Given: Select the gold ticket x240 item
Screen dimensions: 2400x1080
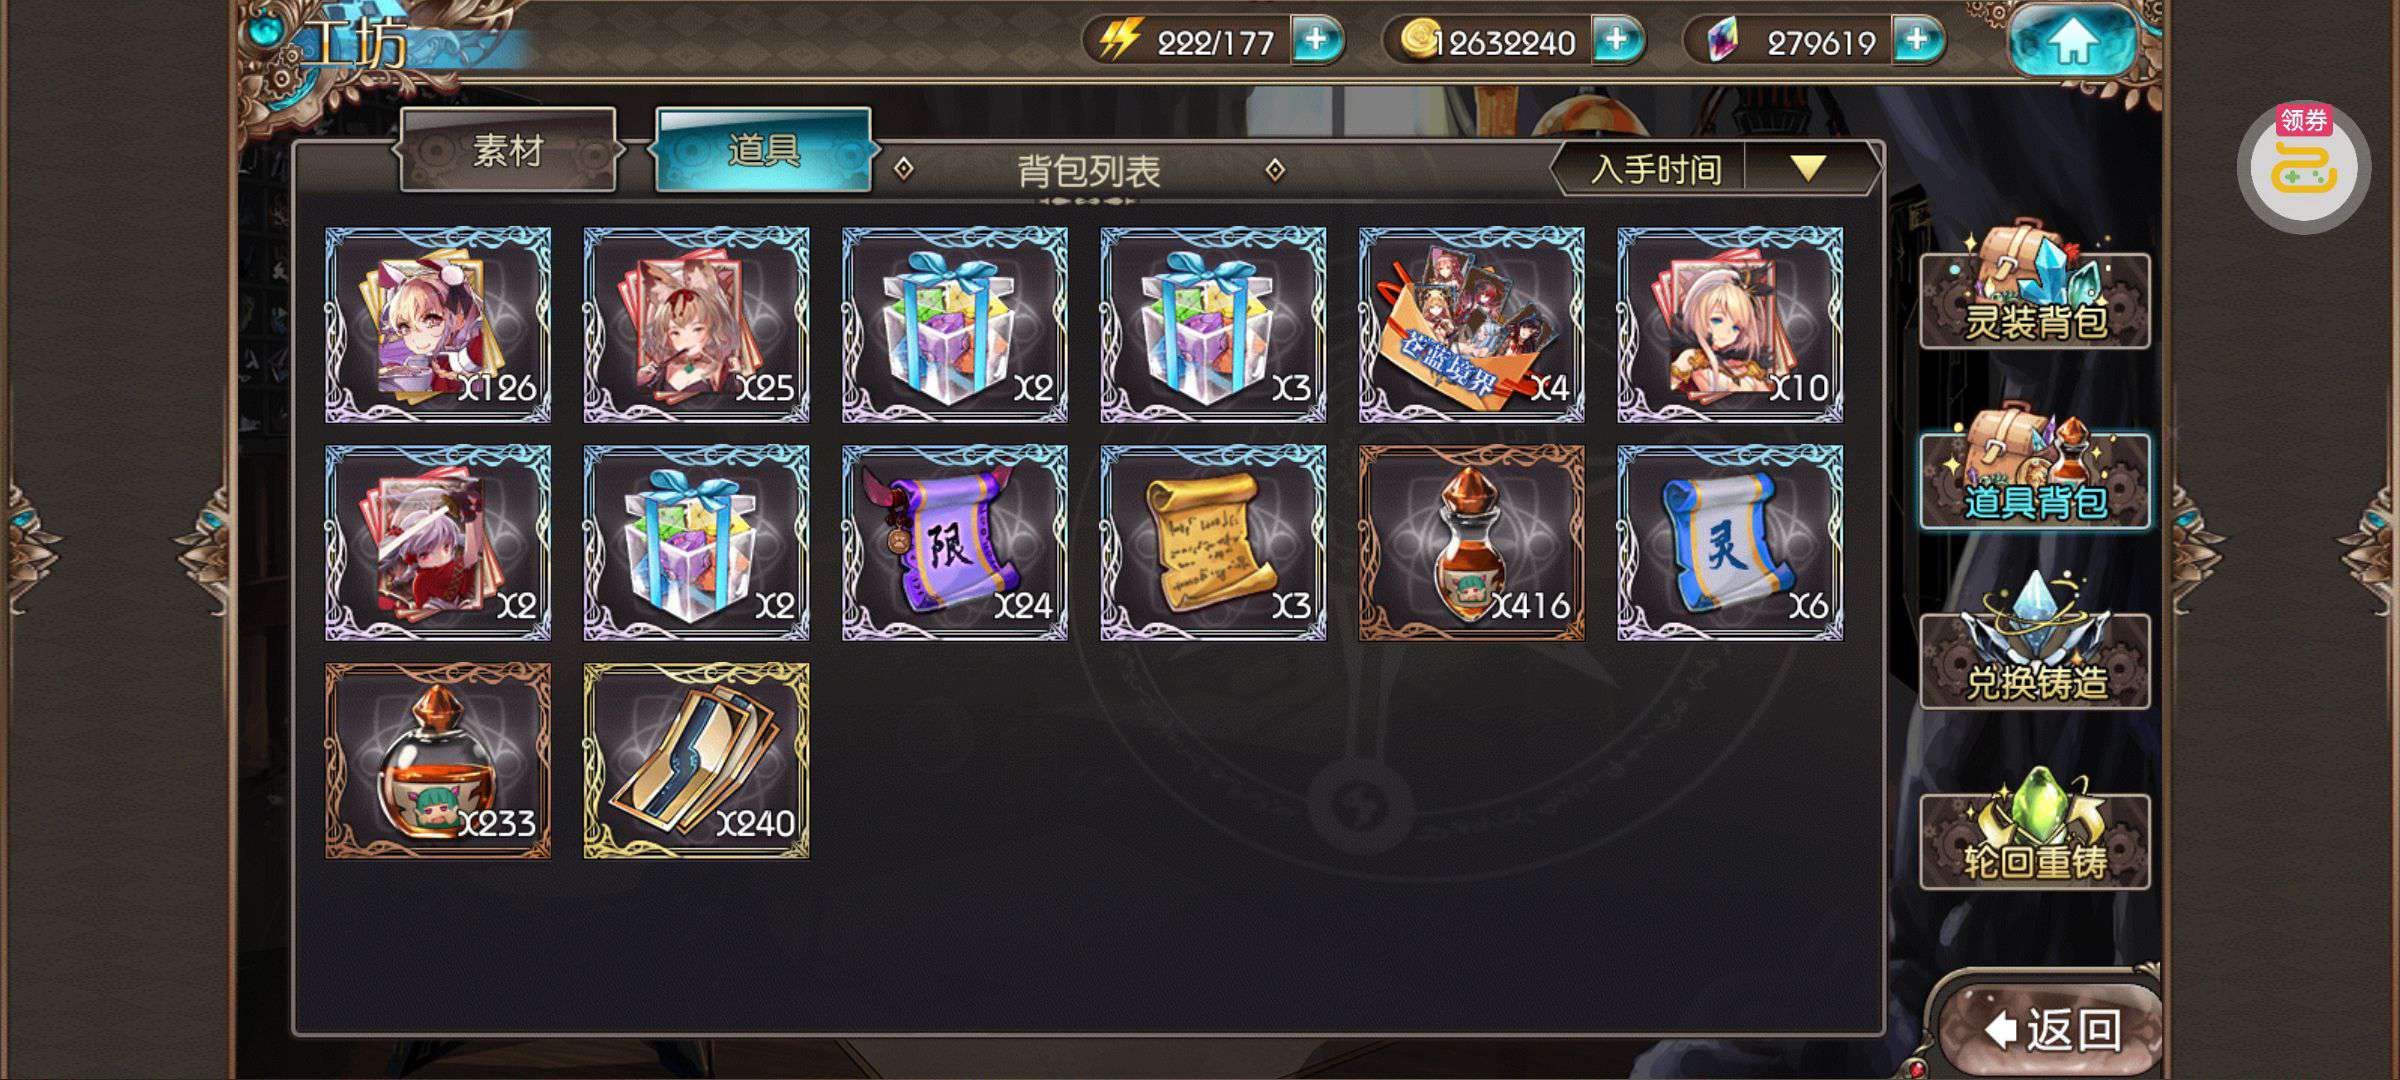Looking at the screenshot, I should 696,761.
